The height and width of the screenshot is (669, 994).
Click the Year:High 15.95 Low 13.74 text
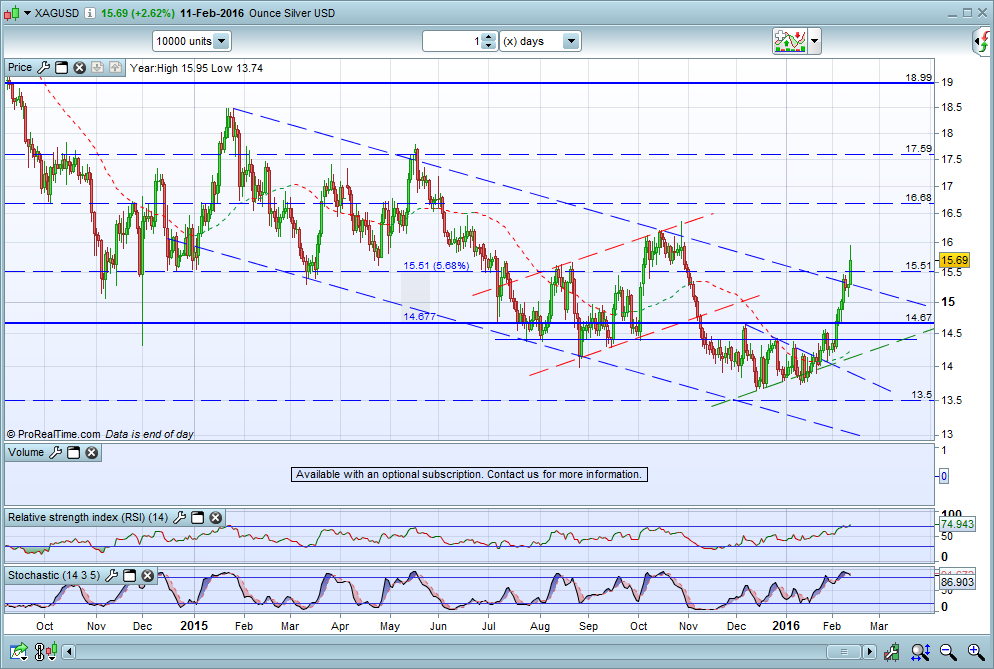197,68
